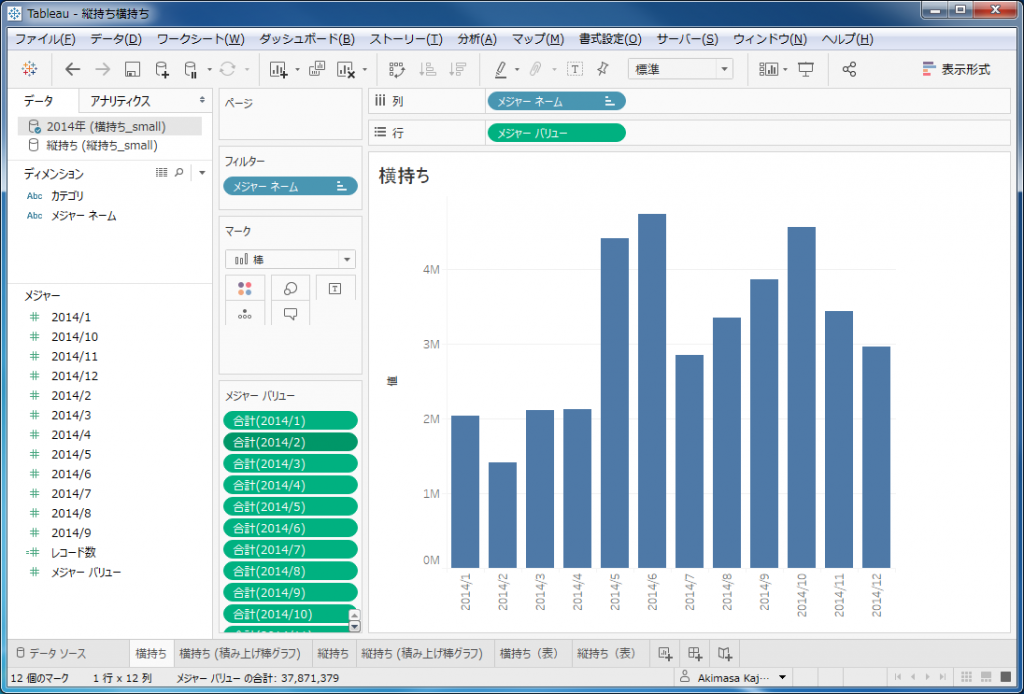1024x694 pixels.
Task: Sort bars in ascending order
Action: coord(429,69)
